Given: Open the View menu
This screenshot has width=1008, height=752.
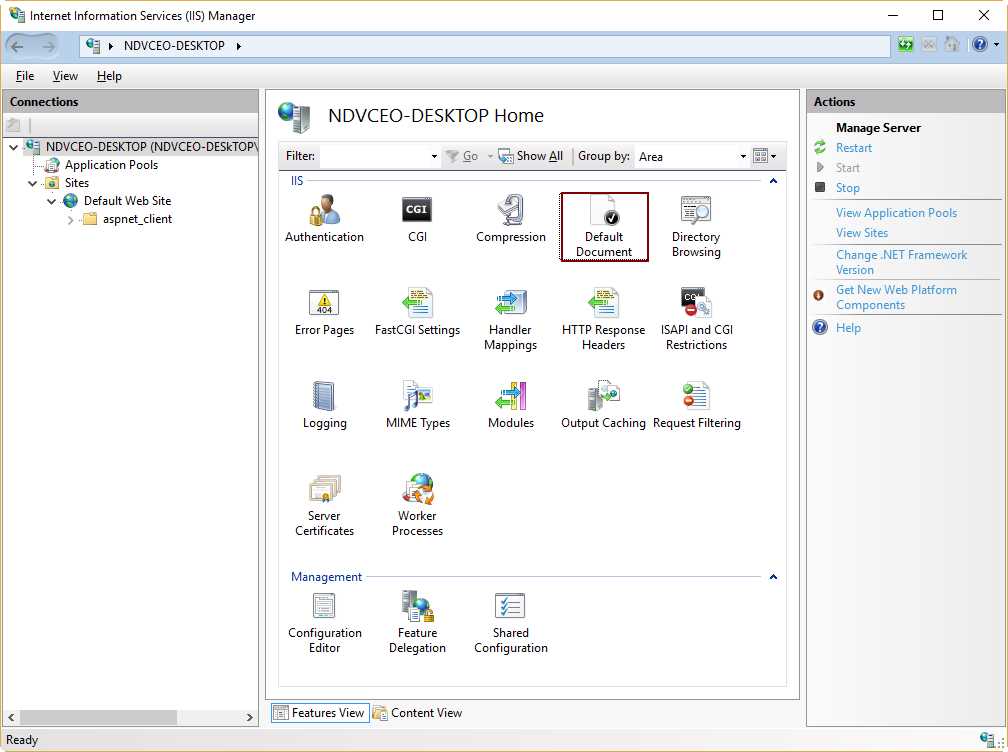Looking at the screenshot, I should (65, 75).
